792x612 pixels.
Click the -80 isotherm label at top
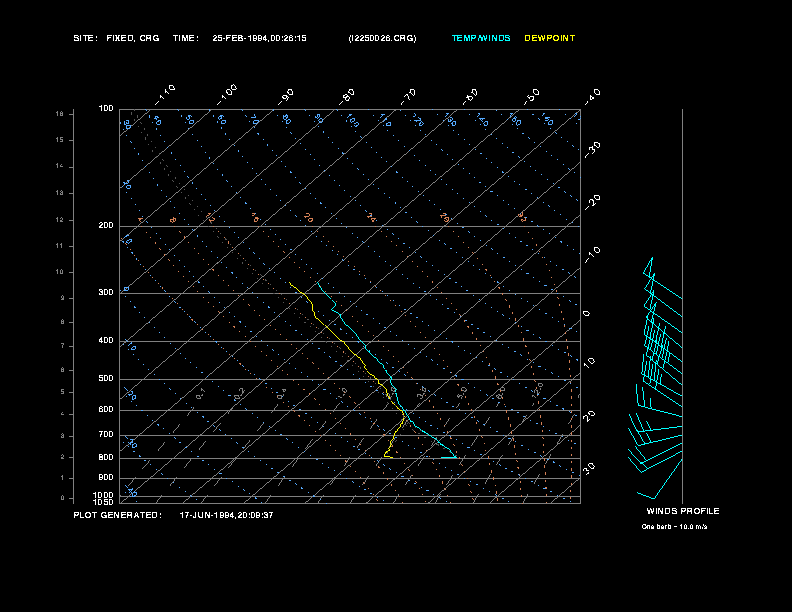(x=347, y=97)
